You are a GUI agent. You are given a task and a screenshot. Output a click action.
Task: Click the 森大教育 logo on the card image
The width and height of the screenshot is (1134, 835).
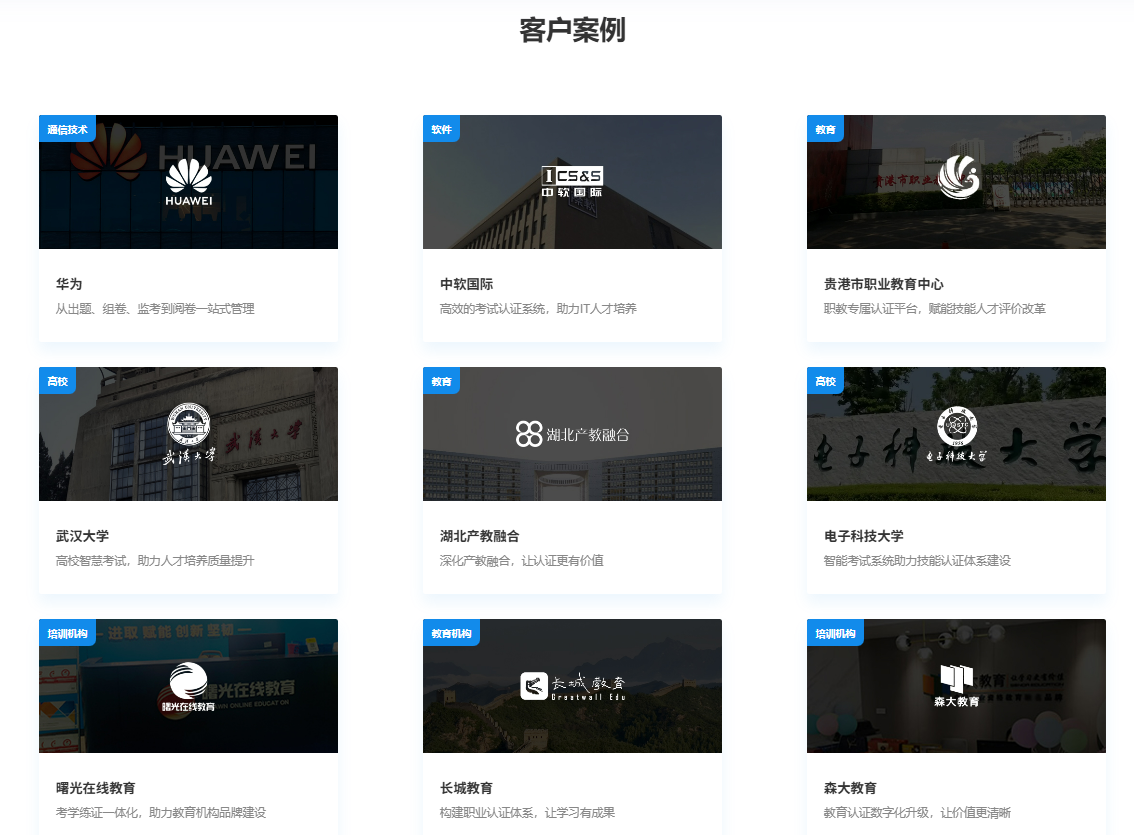click(956, 685)
